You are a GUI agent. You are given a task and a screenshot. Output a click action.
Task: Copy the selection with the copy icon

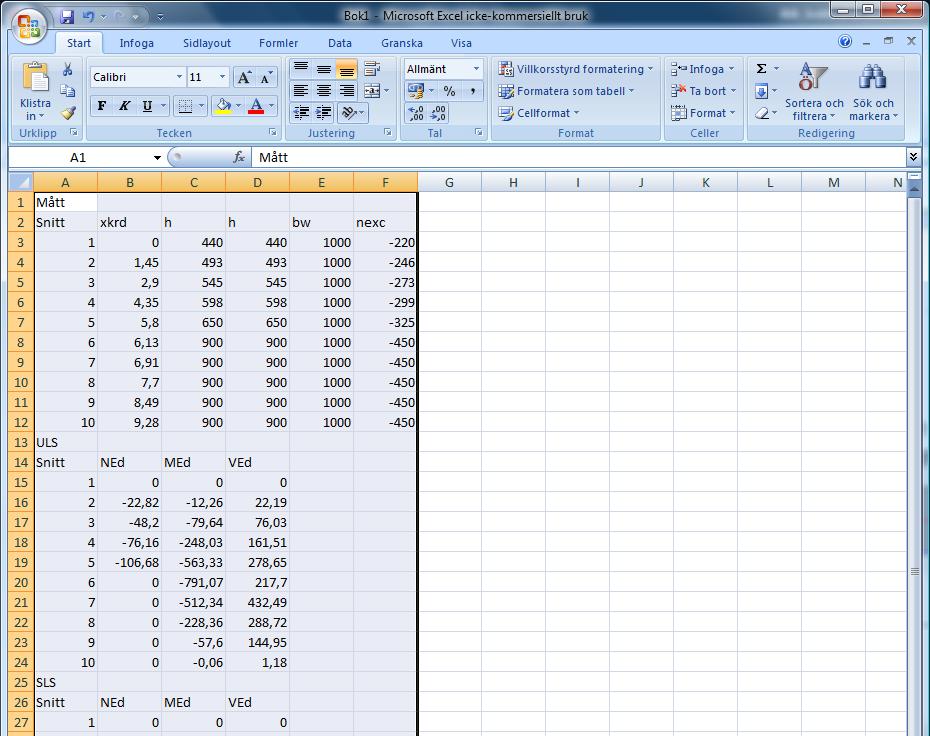click(68, 90)
